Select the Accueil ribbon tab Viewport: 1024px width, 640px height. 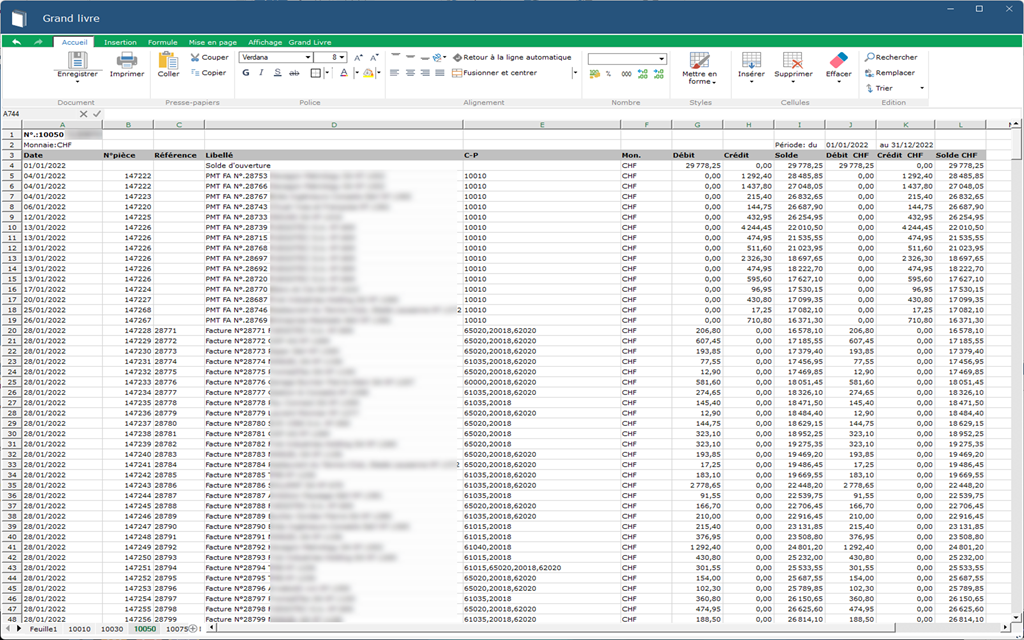click(74, 42)
